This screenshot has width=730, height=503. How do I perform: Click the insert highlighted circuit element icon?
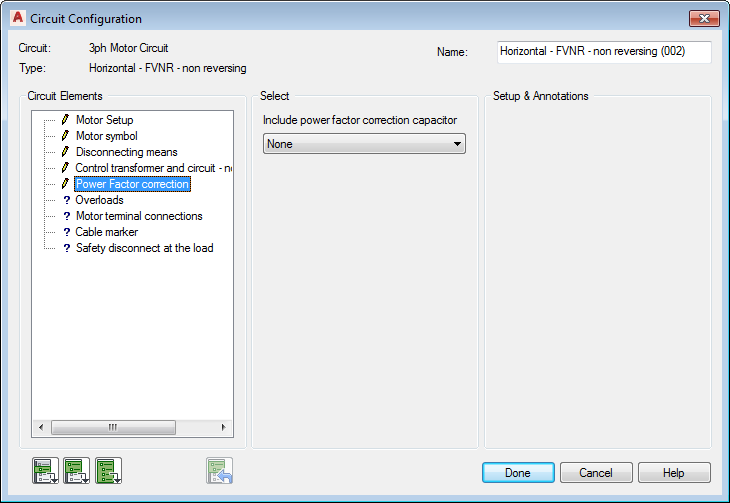(x=45, y=470)
